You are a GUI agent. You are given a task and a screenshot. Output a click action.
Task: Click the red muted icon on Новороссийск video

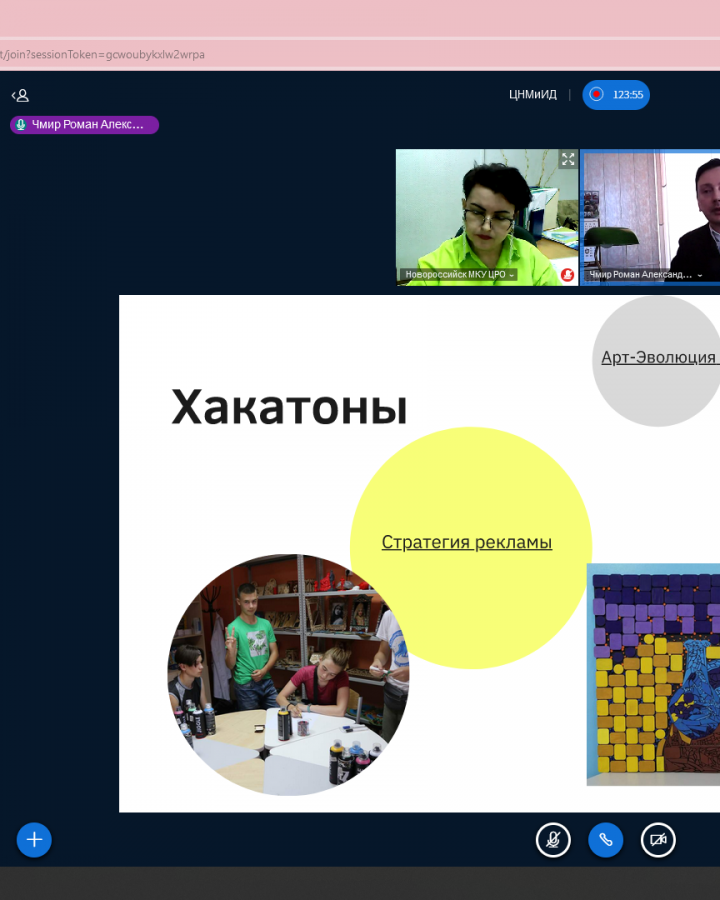pos(568,275)
